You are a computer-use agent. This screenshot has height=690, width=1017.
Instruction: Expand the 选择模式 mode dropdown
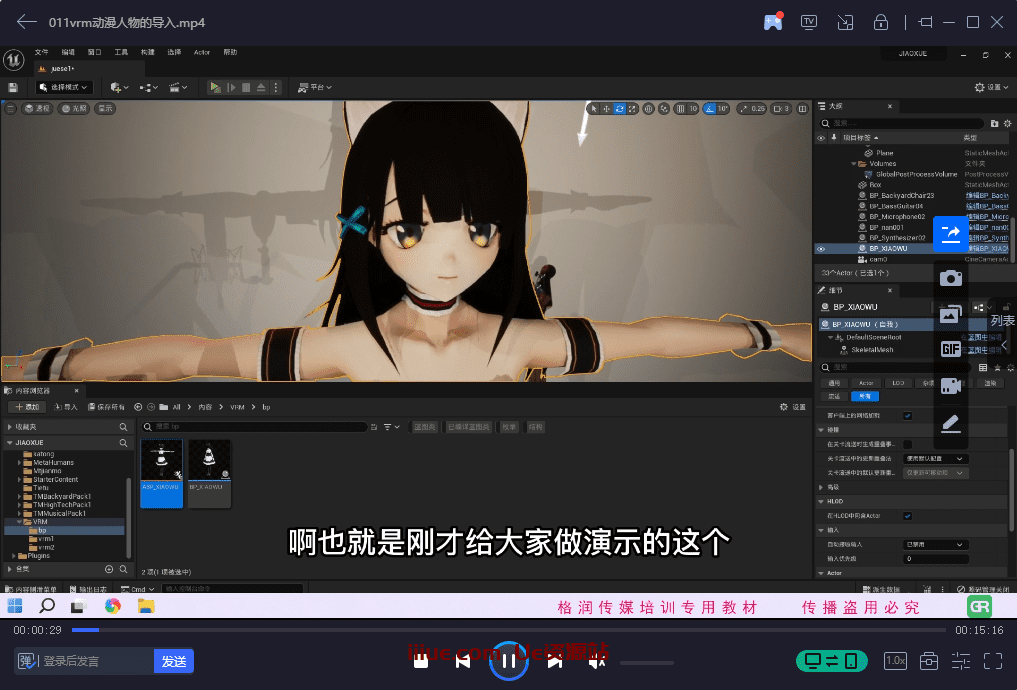coord(64,87)
